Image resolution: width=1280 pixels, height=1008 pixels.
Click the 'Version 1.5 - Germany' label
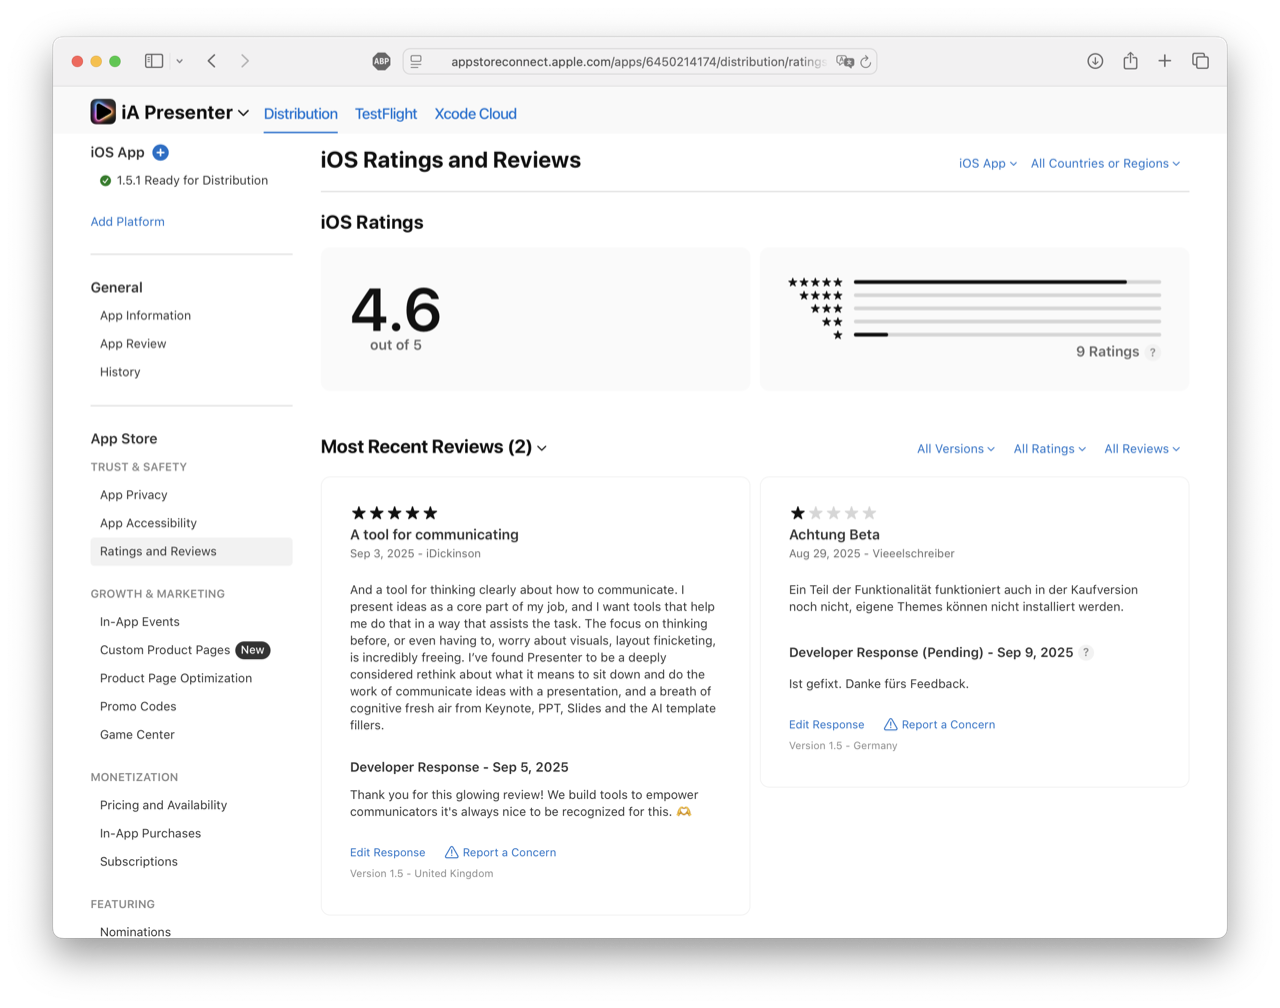tap(843, 746)
